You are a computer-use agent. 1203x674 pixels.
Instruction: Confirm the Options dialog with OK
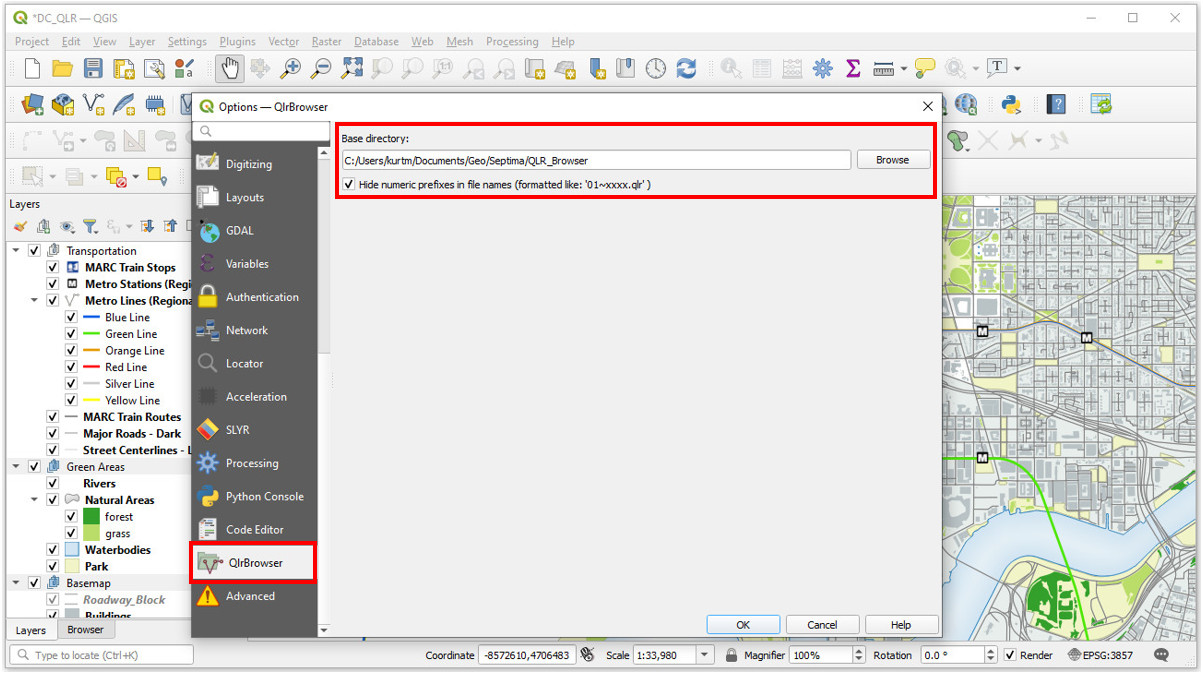point(743,624)
